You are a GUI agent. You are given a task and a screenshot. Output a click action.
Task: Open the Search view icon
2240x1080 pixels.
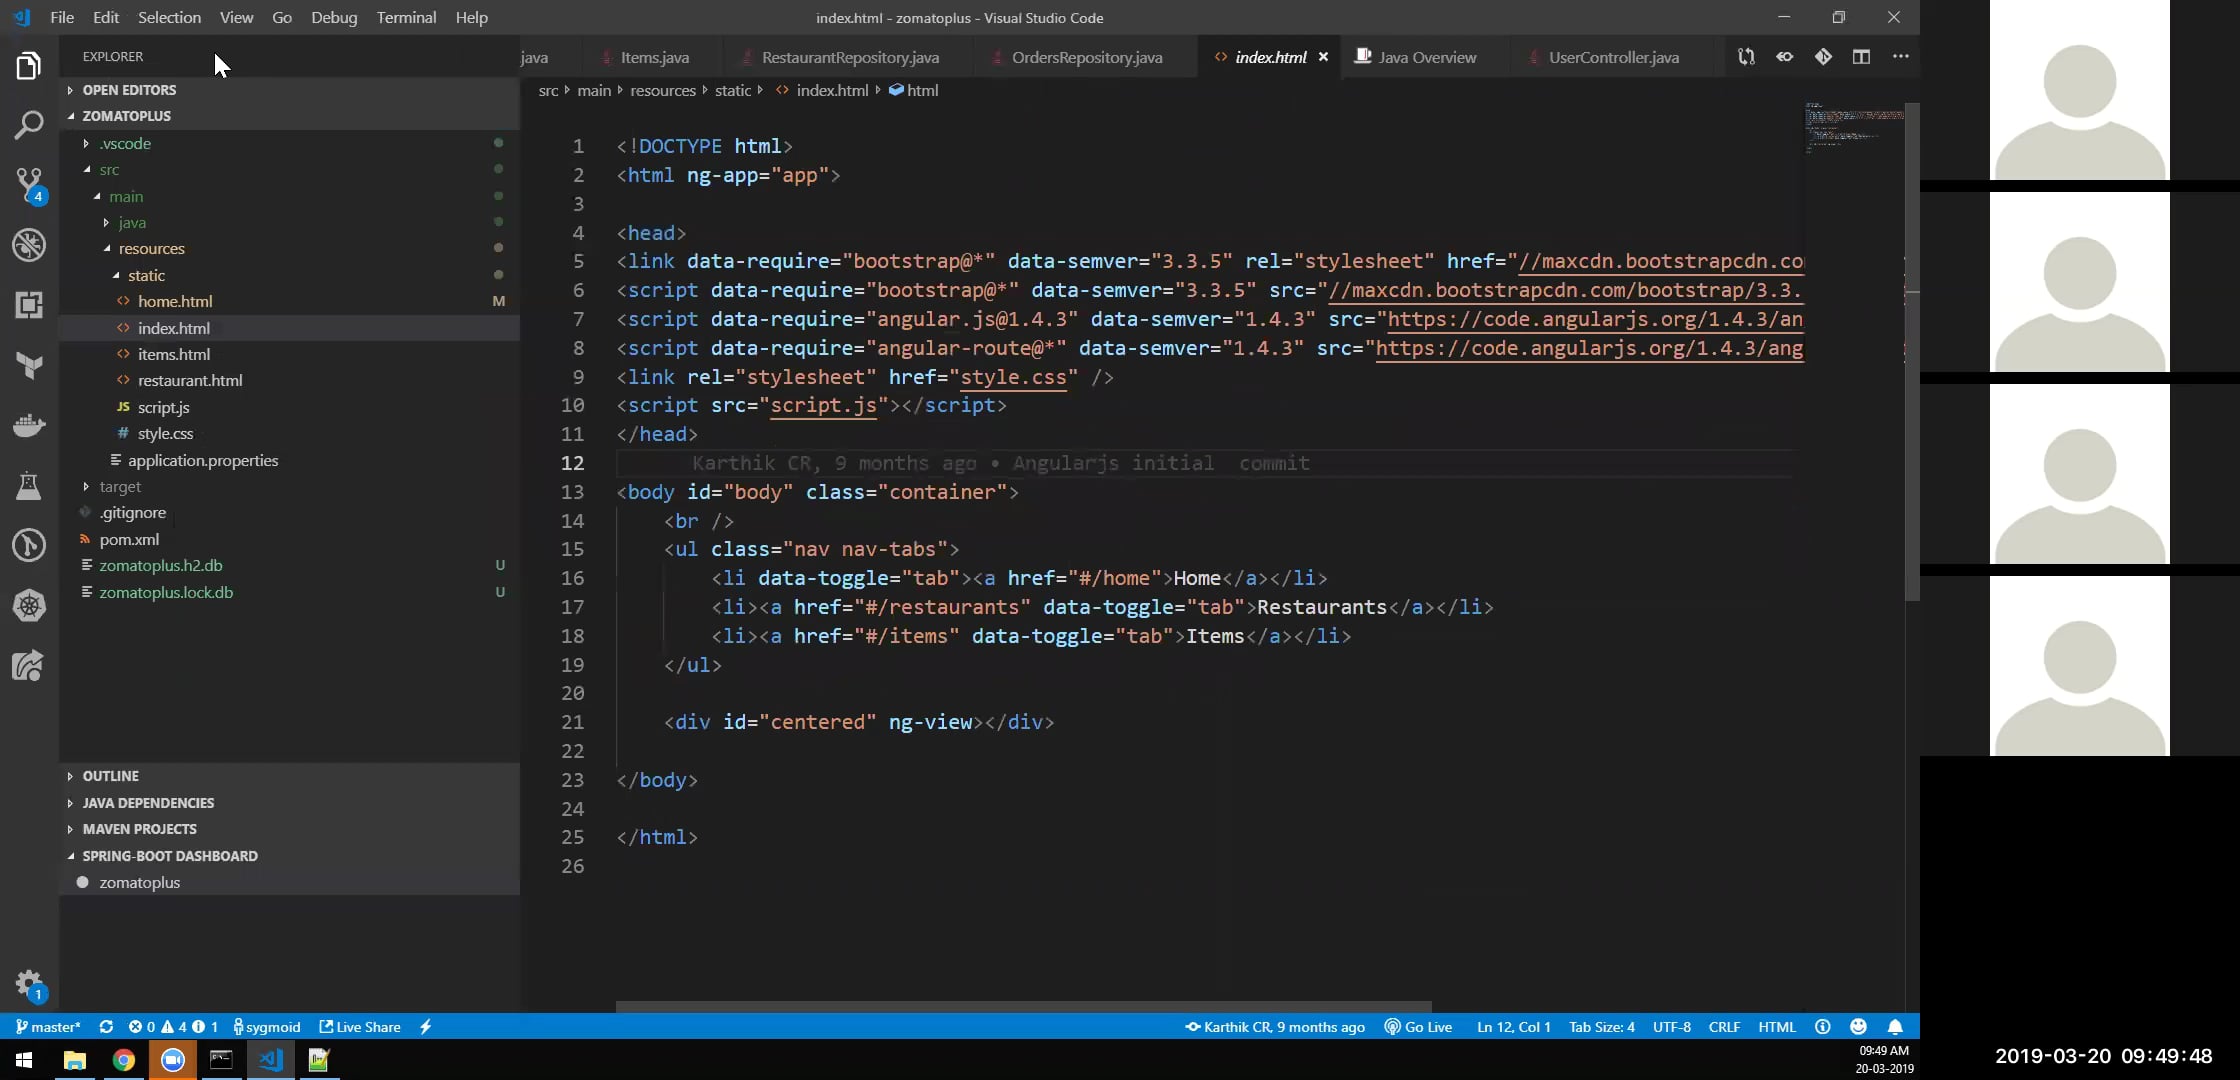coord(29,125)
